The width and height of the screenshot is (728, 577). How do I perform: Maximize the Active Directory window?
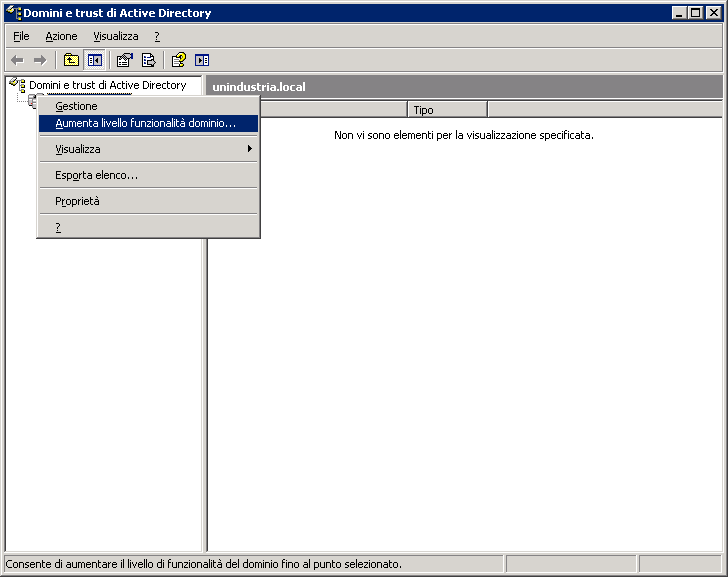[696, 13]
